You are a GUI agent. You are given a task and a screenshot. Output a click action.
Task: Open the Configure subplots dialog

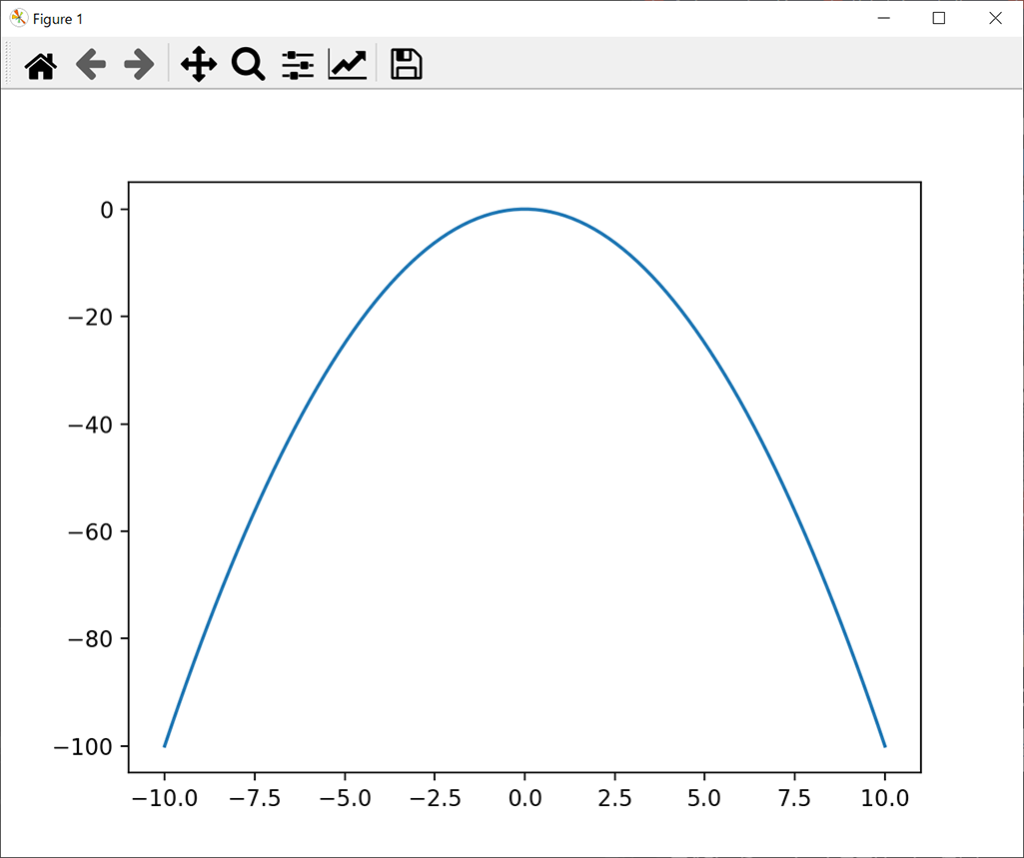pos(297,65)
